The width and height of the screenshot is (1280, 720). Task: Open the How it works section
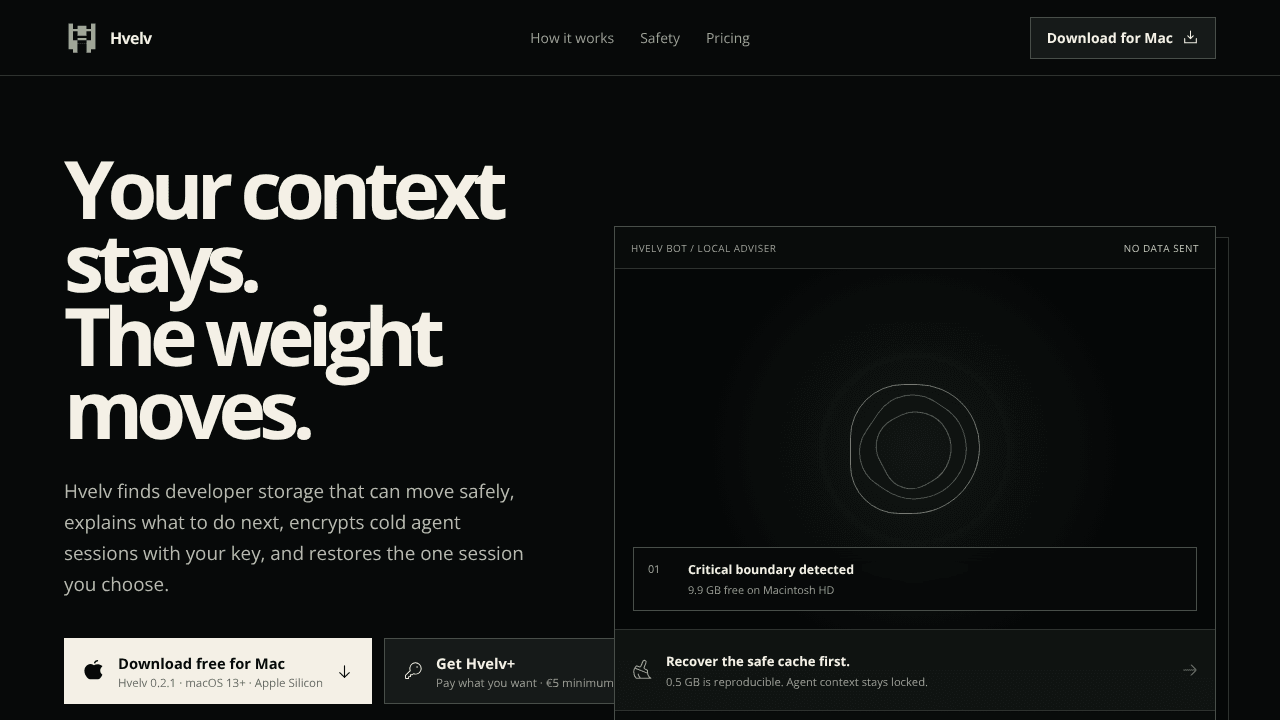click(x=572, y=38)
